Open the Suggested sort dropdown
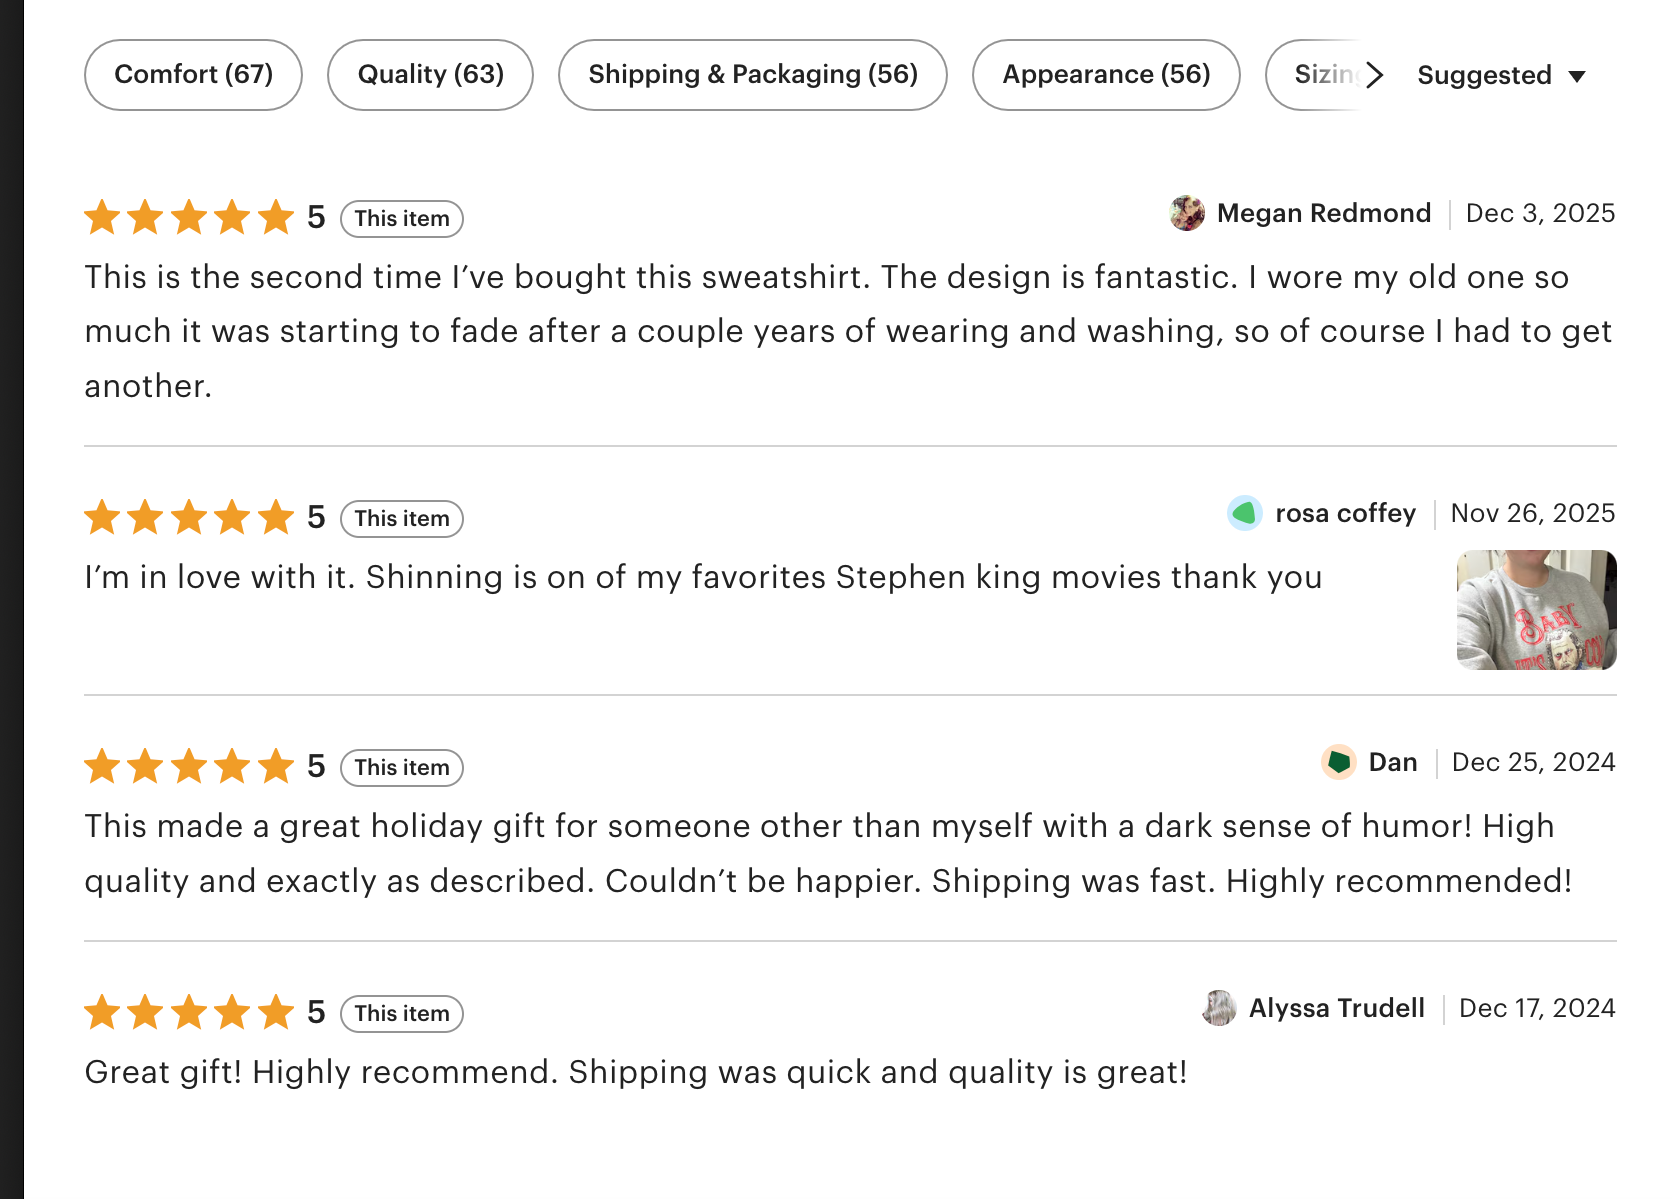 click(1484, 76)
